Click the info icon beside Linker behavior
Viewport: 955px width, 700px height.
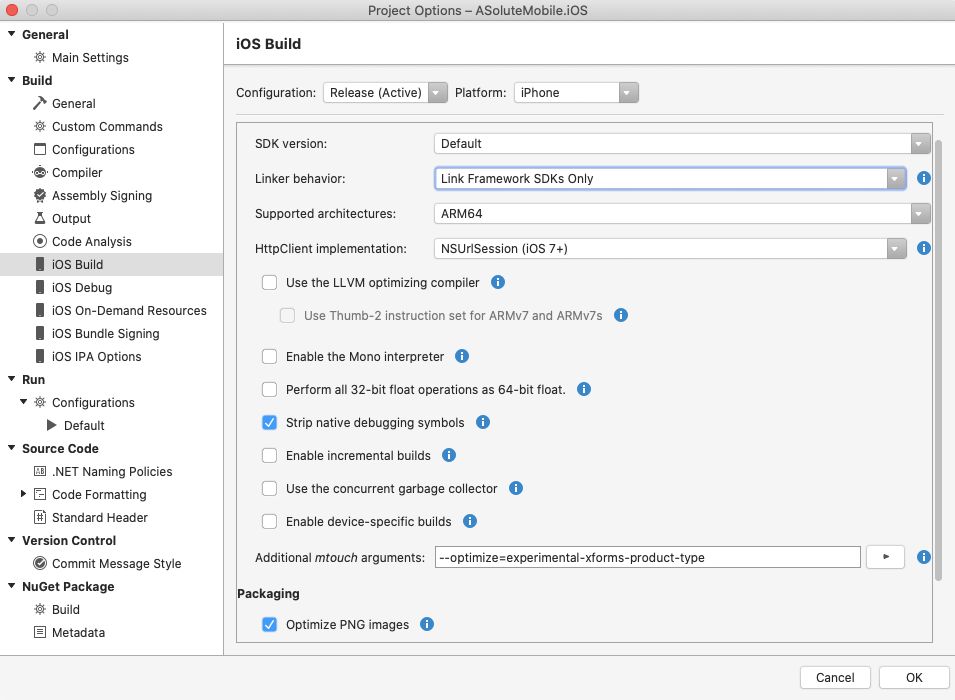point(924,178)
